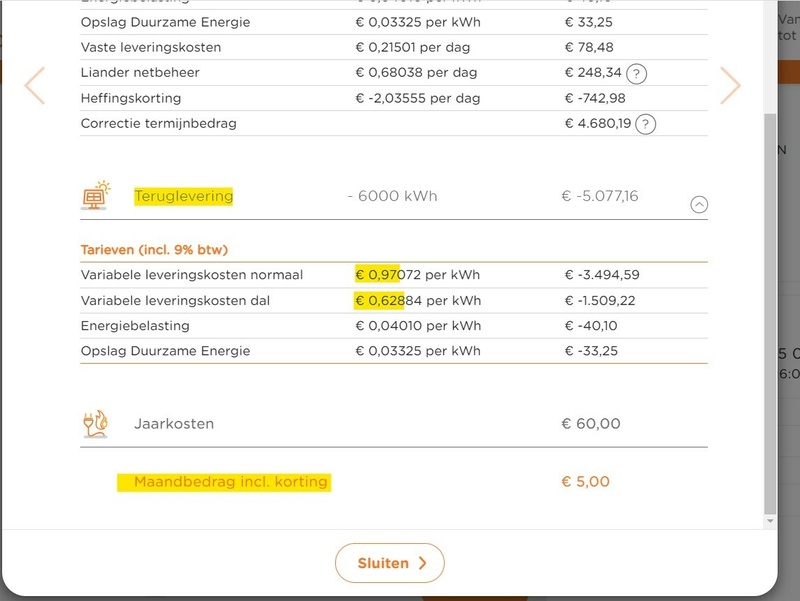Click the Heffingskorting row label
Viewport: 800px width, 601px height.
tap(131, 98)
